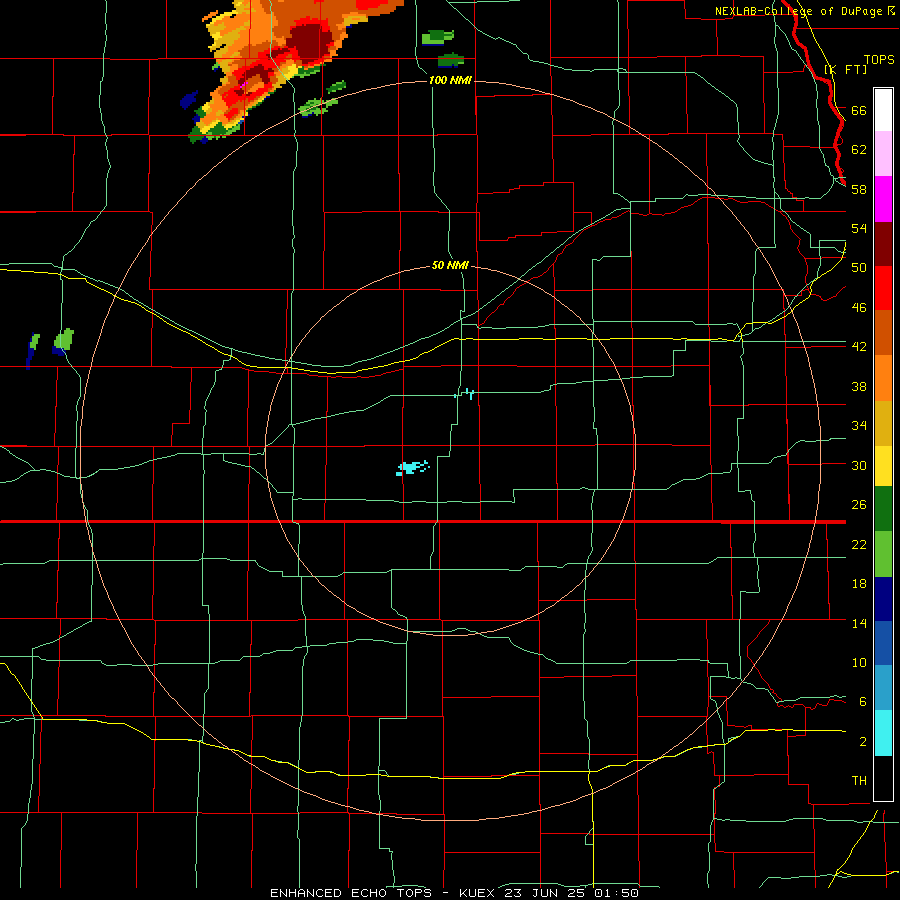
Task: Click the dark green 30 kft legend swatch
Action: click(883, 509)
